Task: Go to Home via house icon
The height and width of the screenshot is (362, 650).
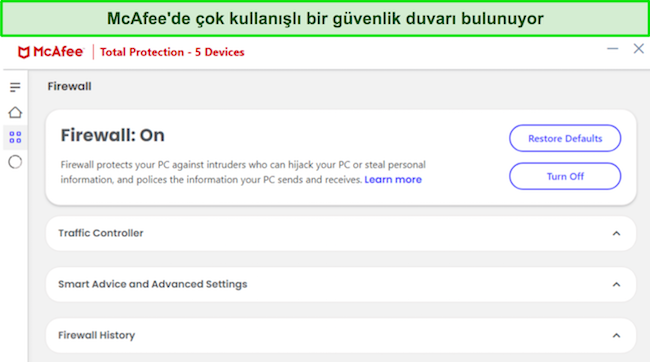Action: [x=15, y=112]
